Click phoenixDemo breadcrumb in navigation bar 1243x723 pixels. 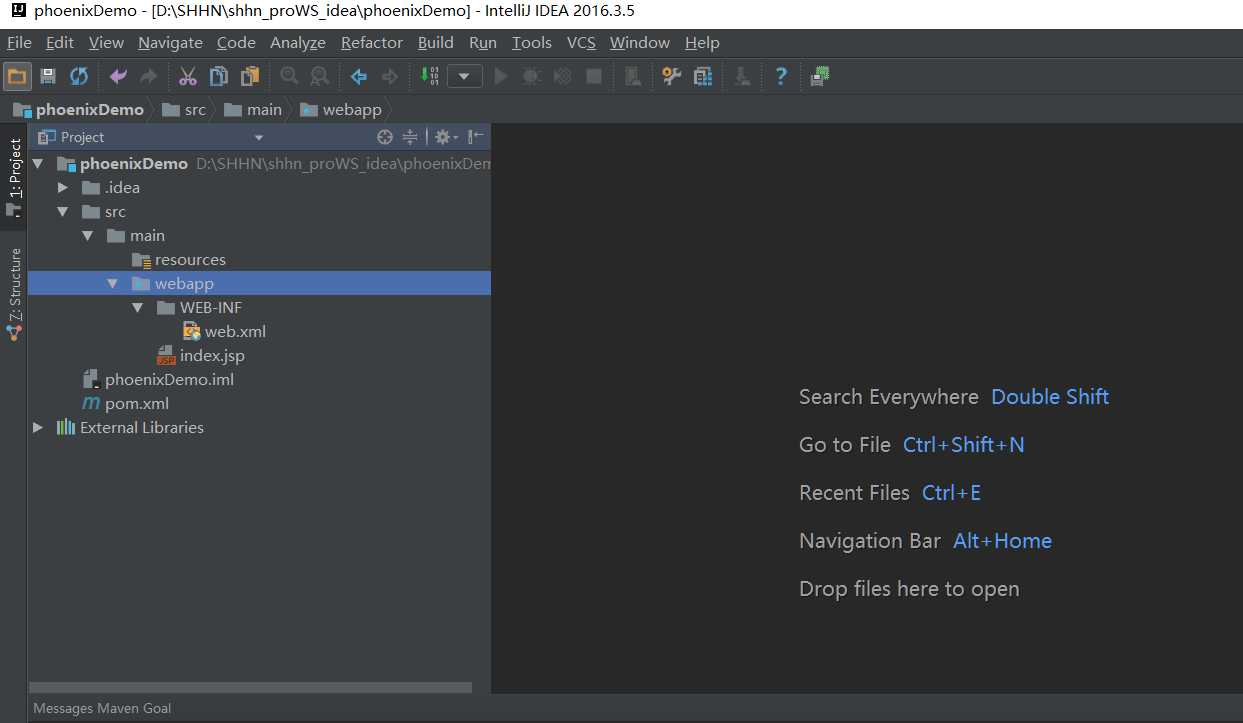79,110
